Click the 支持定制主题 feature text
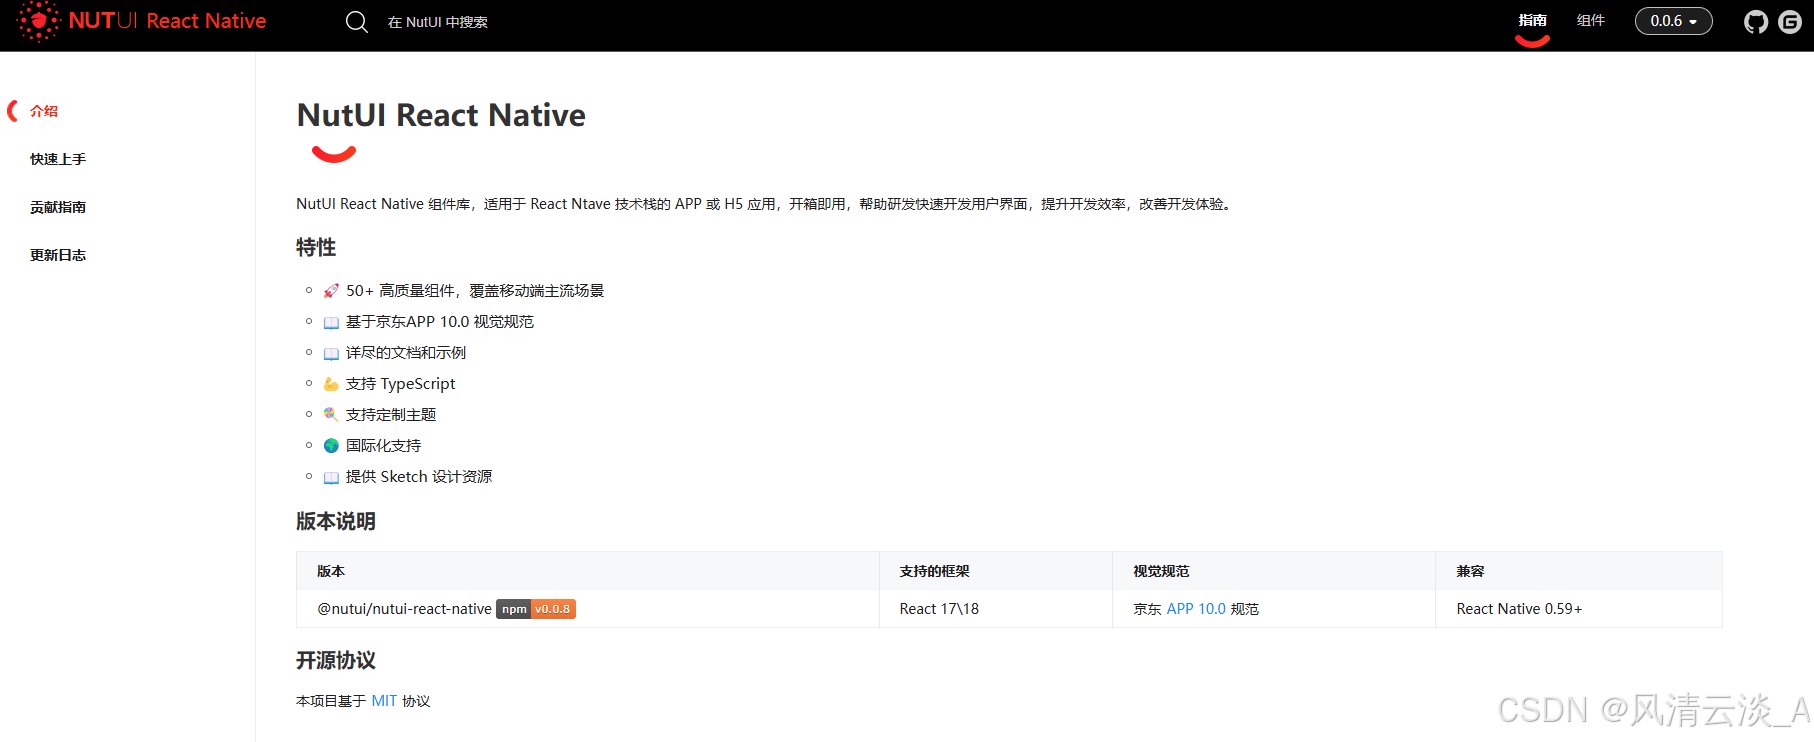The image size is (1814, 742). (391, 415)
